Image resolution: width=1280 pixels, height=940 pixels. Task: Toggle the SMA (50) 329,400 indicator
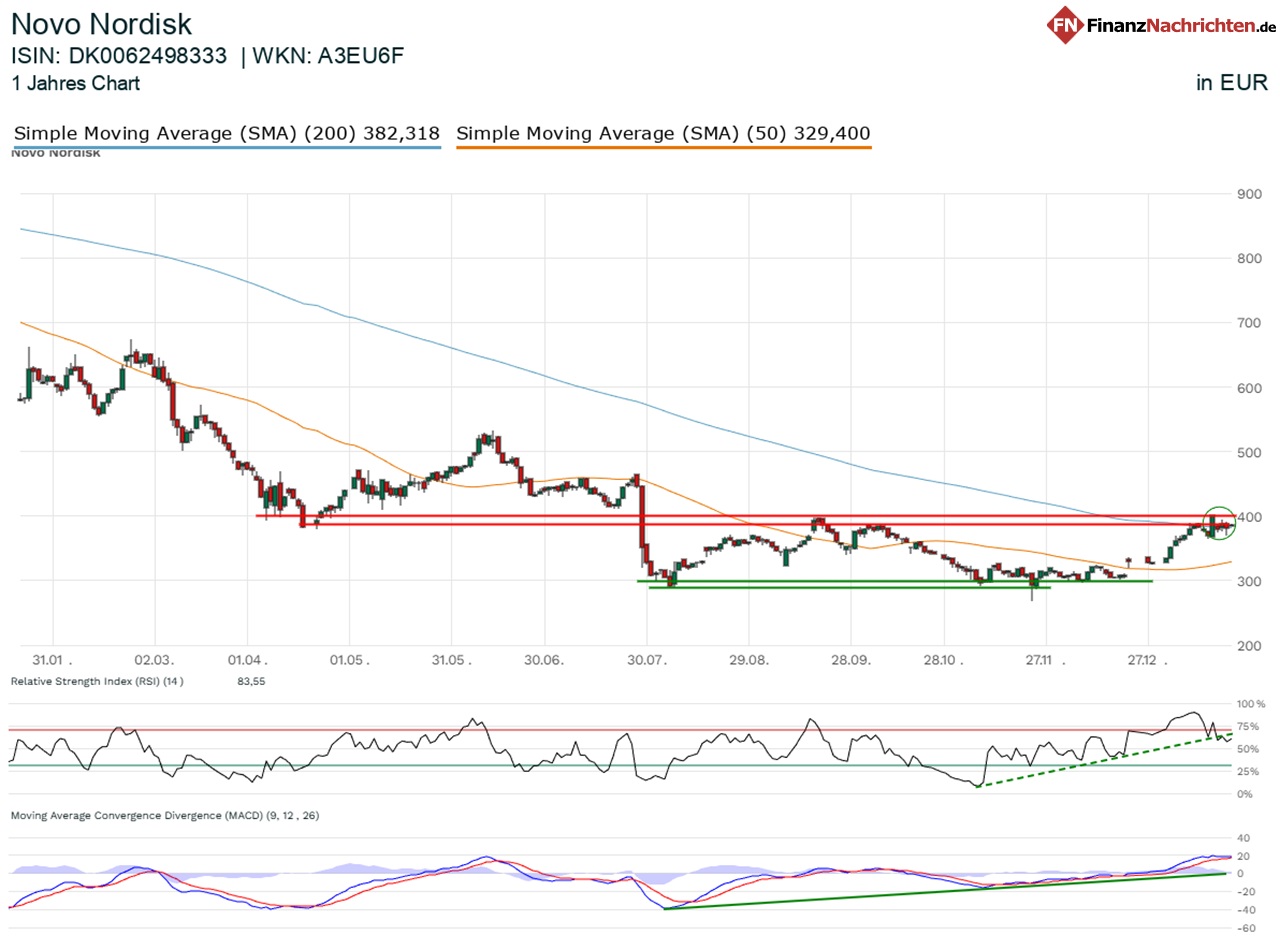coord(663,133)
